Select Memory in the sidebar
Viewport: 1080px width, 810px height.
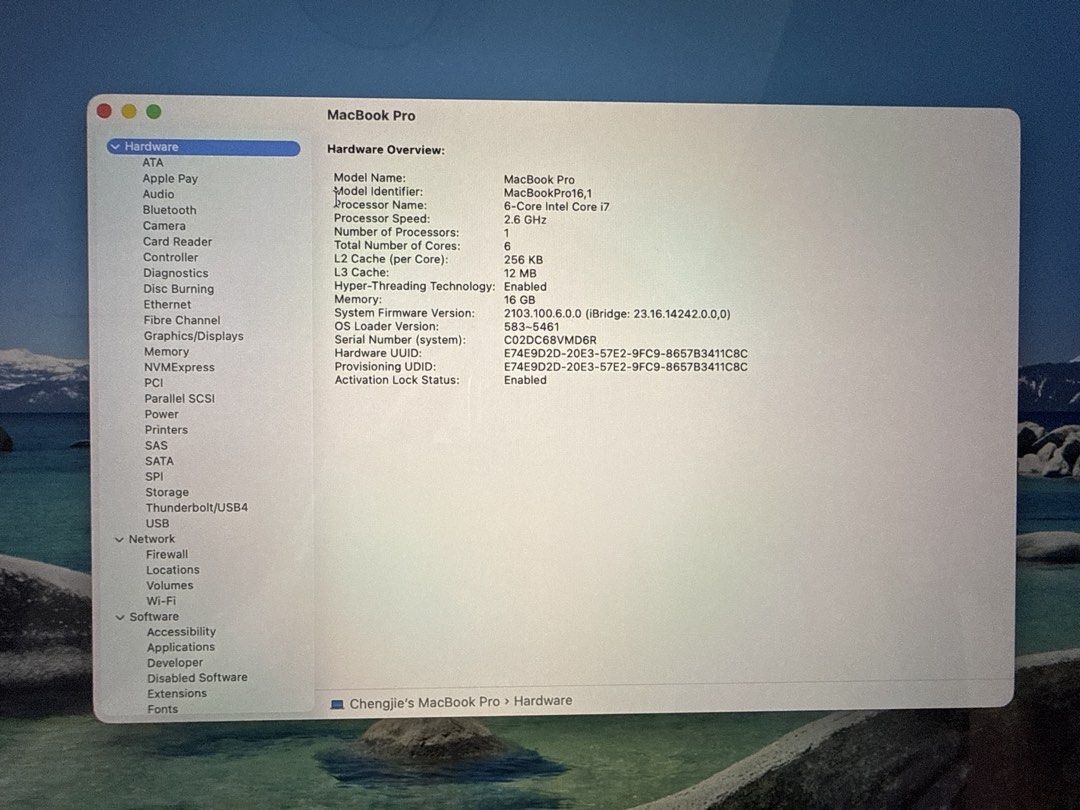tap(166, 351)
